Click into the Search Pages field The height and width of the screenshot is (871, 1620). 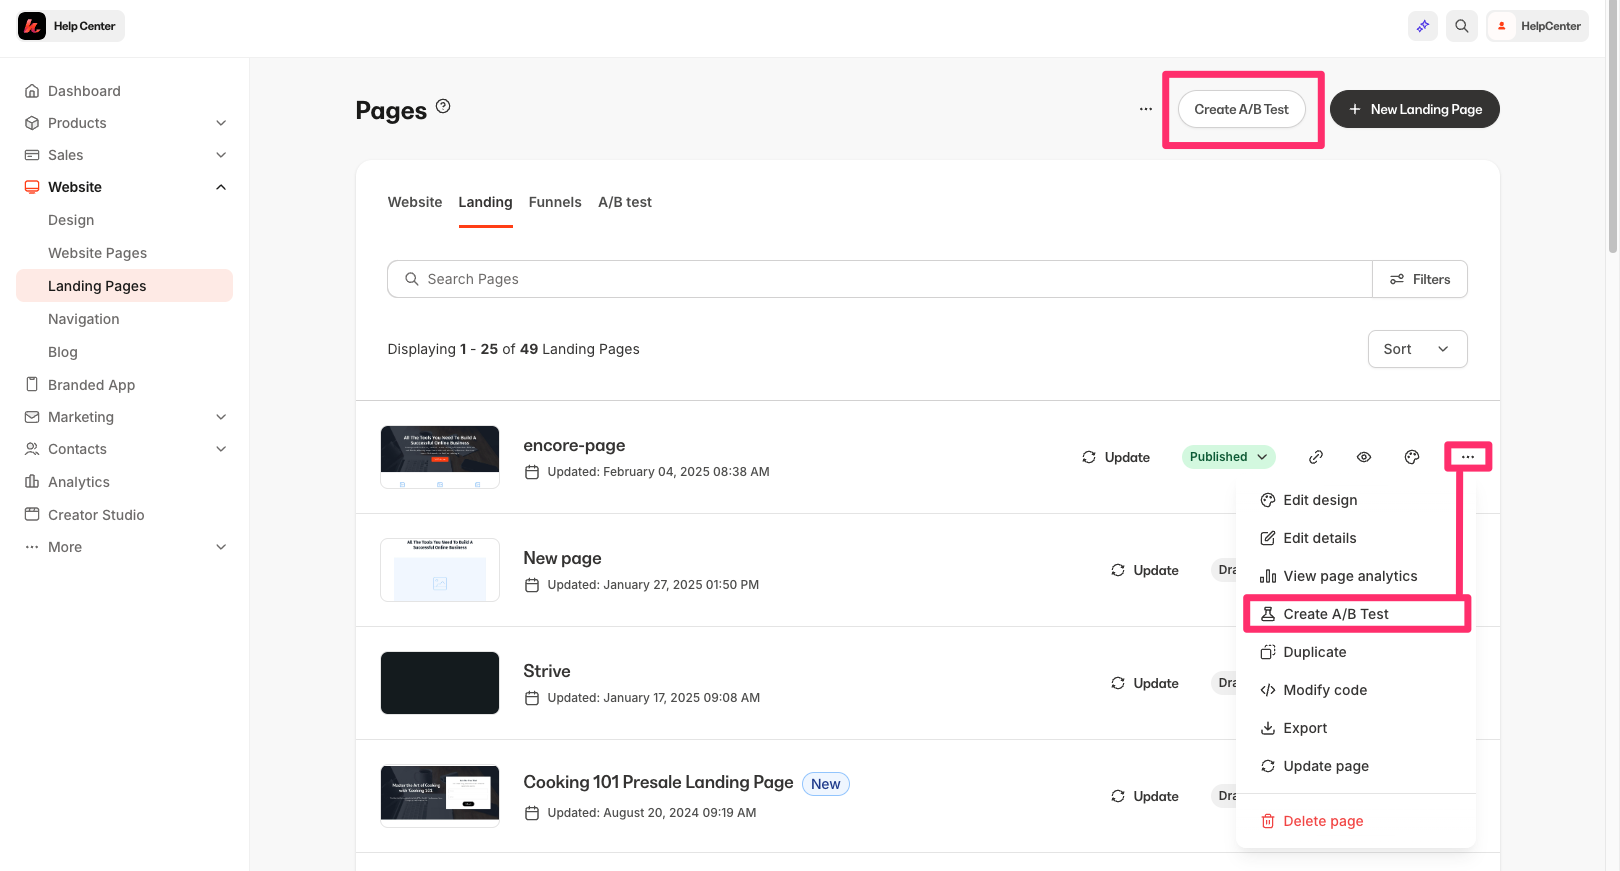tap(880, 279)
